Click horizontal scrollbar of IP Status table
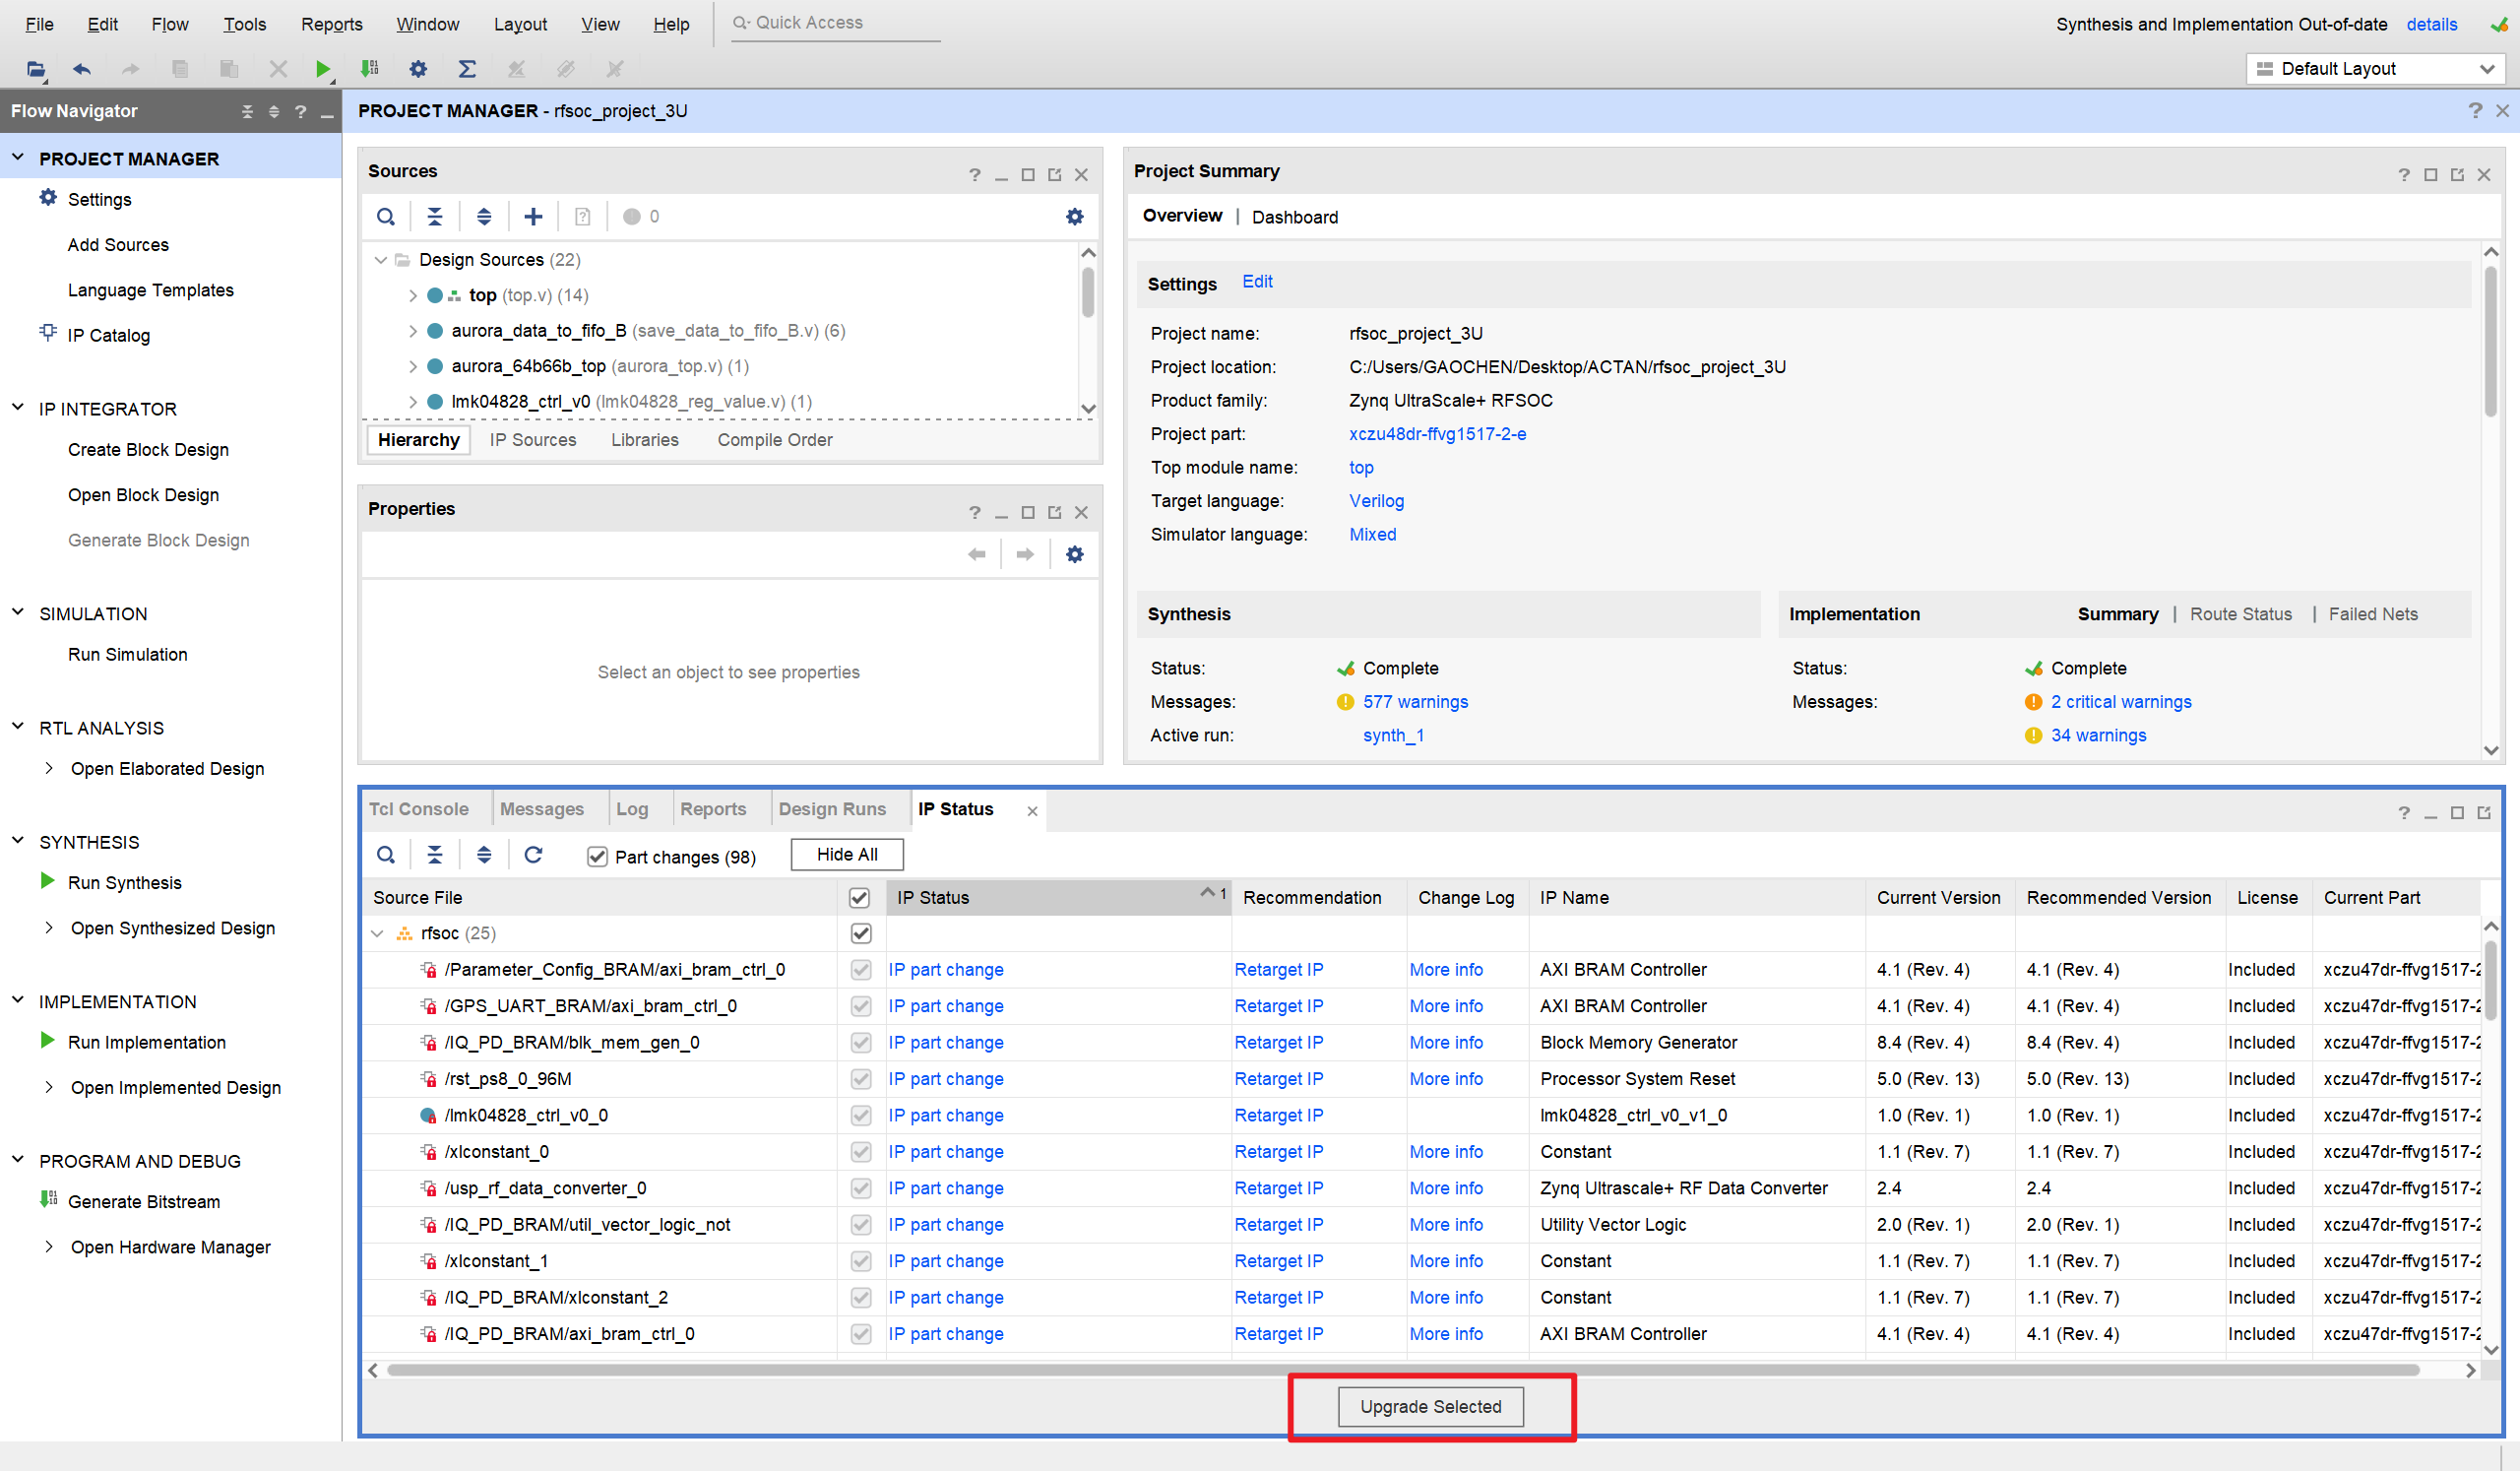The image size is (2520, 1471). point(1403,1370)
